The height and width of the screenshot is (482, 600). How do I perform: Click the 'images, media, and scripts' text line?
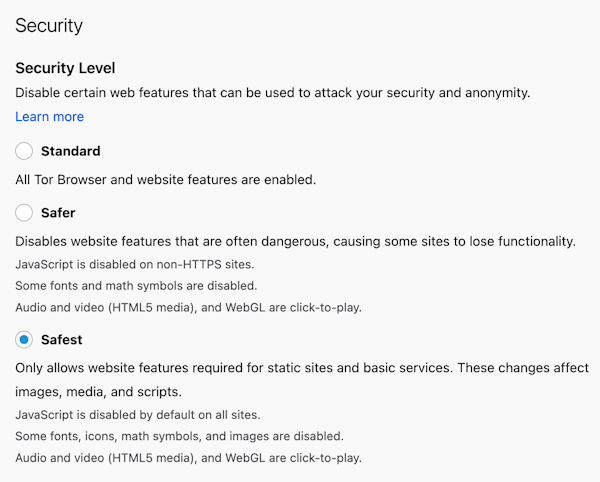click(x=98, y=392)
